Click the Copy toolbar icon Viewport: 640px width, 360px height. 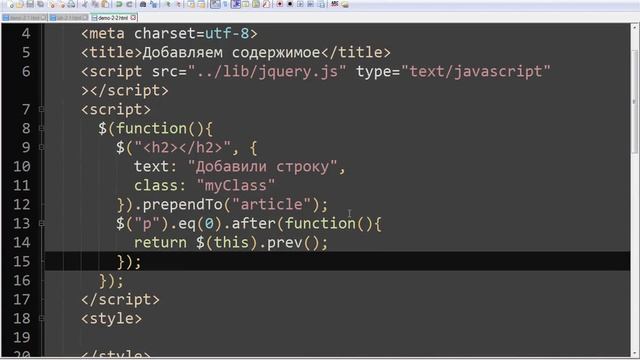pyautogui.click(x=95, y=4)
